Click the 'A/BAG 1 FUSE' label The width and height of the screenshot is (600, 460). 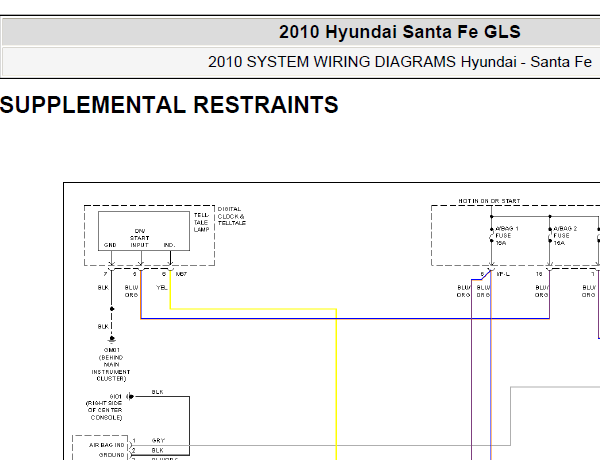507,235
